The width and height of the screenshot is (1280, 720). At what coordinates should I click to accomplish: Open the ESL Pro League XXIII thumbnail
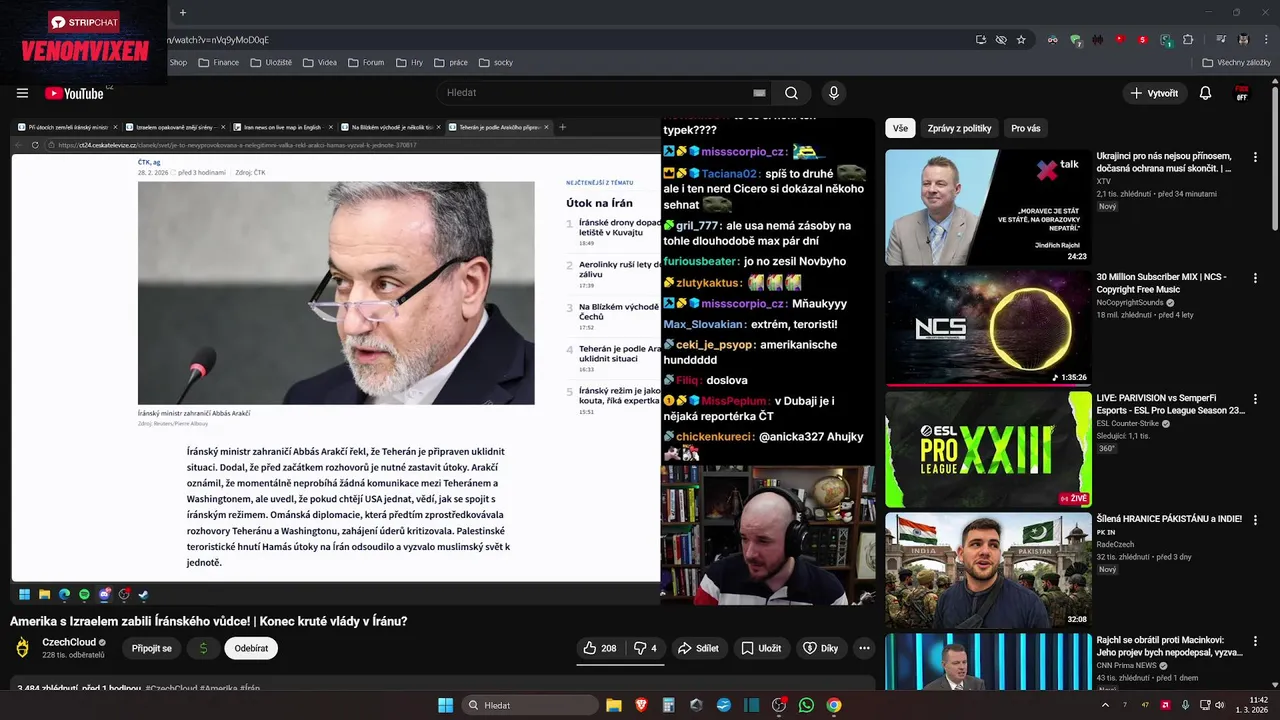(988, 449)
